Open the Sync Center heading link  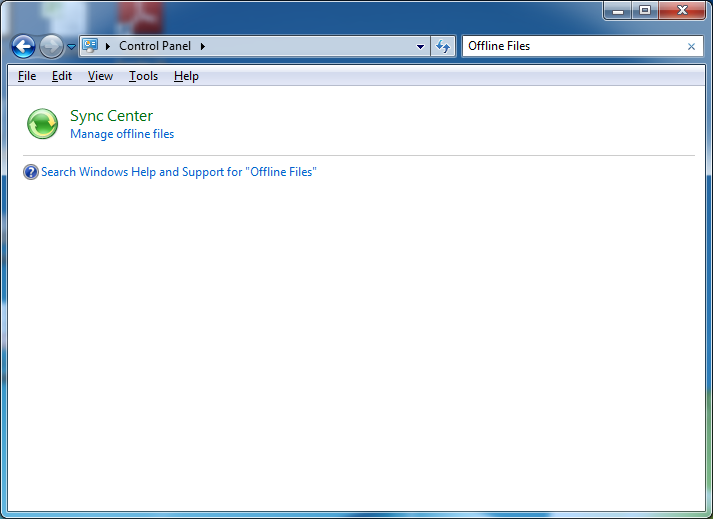coord(111,116)
